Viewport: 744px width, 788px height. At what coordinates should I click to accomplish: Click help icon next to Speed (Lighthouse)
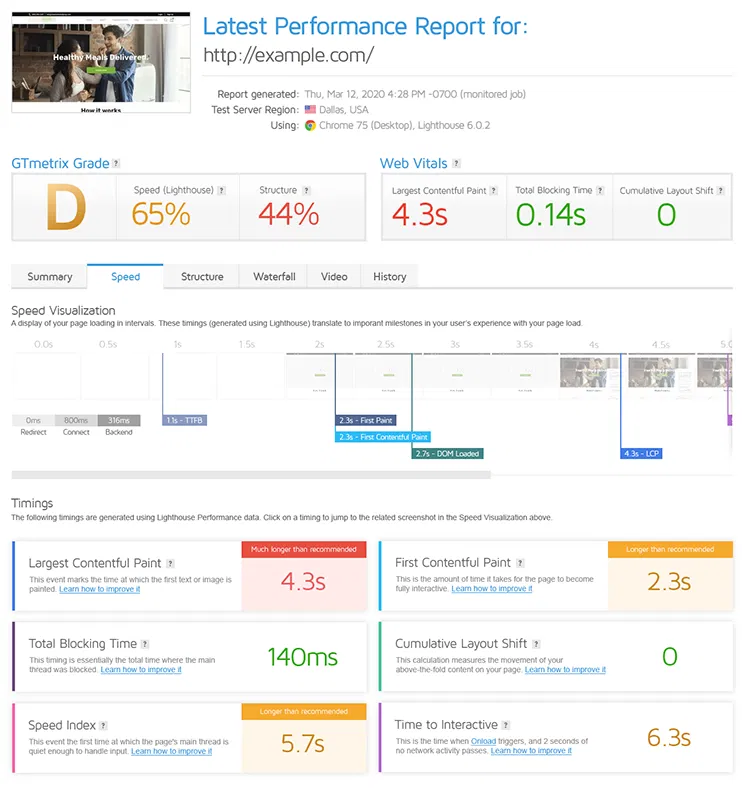pyautogui.click(x=221, y=190)
